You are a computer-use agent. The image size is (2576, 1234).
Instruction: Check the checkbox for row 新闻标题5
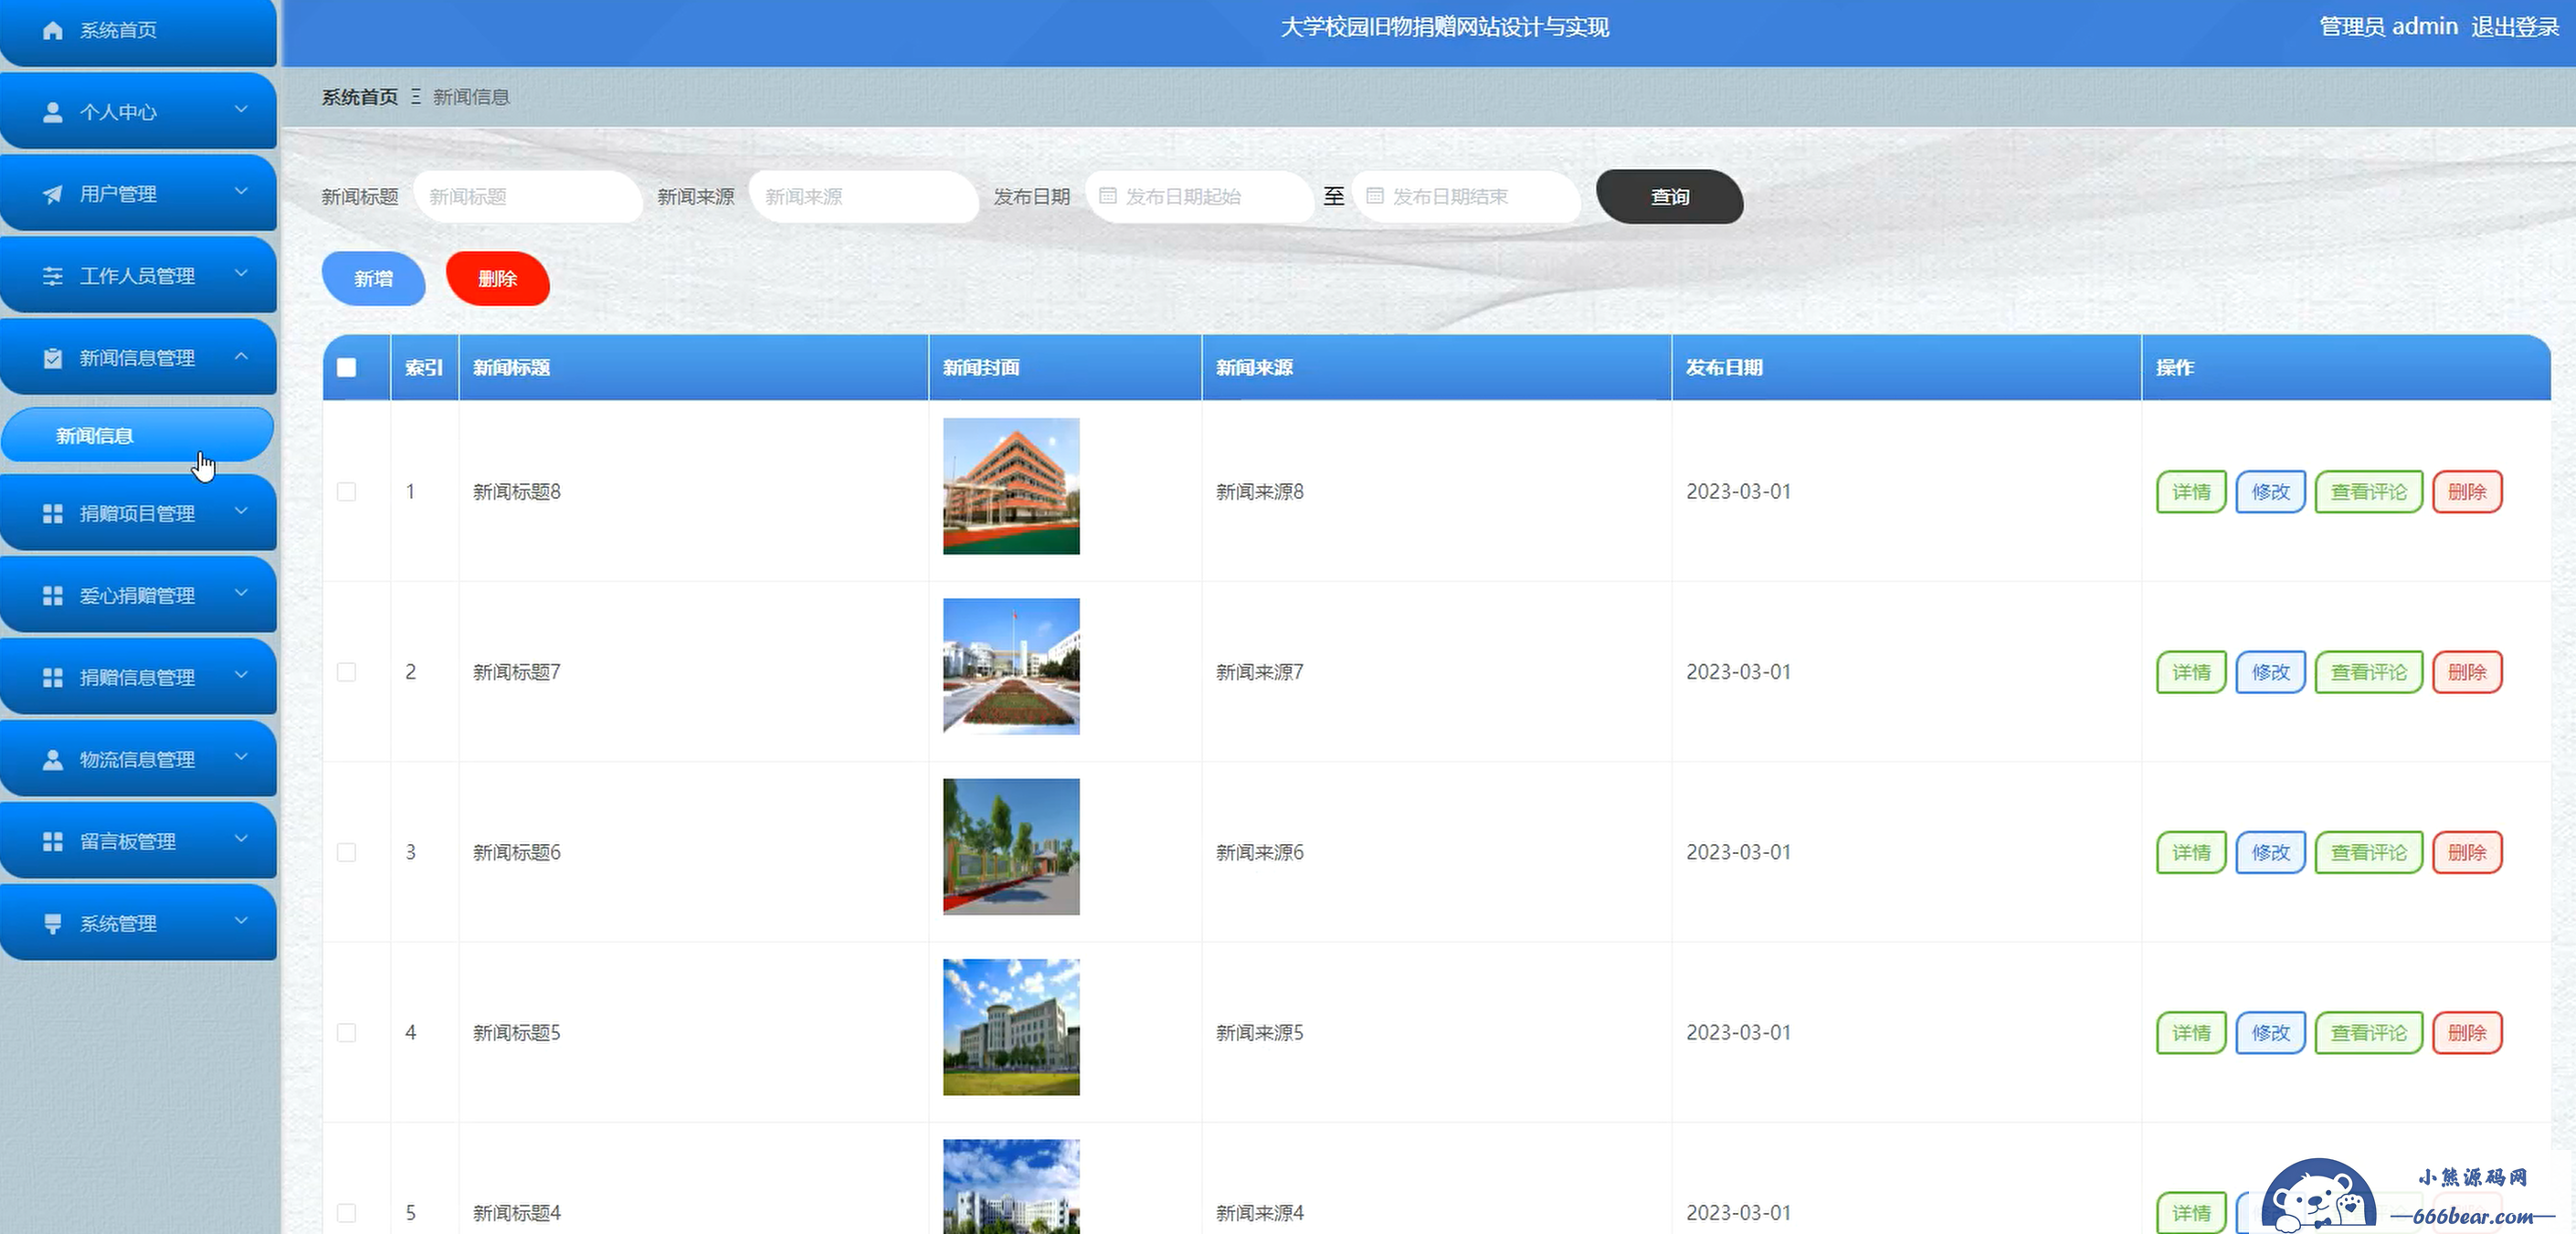[x=346, y=1032]
